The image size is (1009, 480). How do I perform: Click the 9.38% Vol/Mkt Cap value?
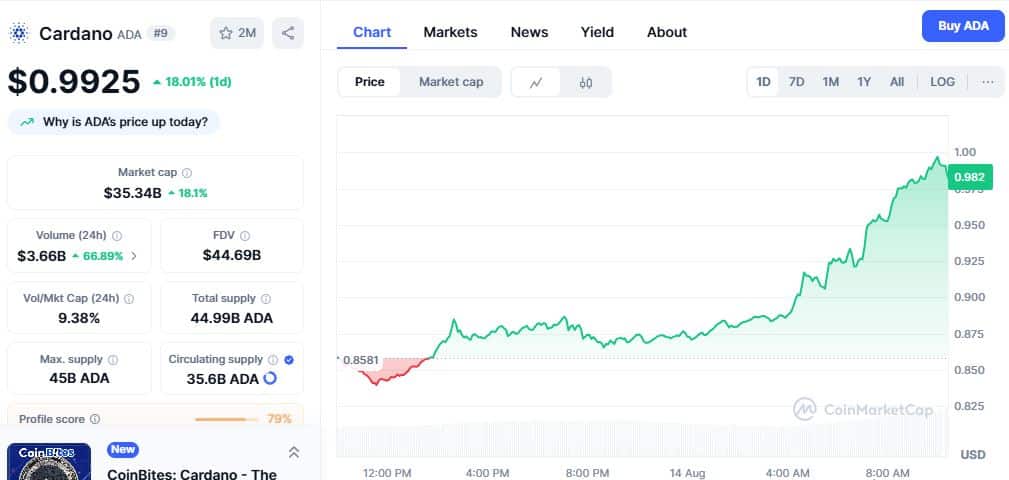79,318
